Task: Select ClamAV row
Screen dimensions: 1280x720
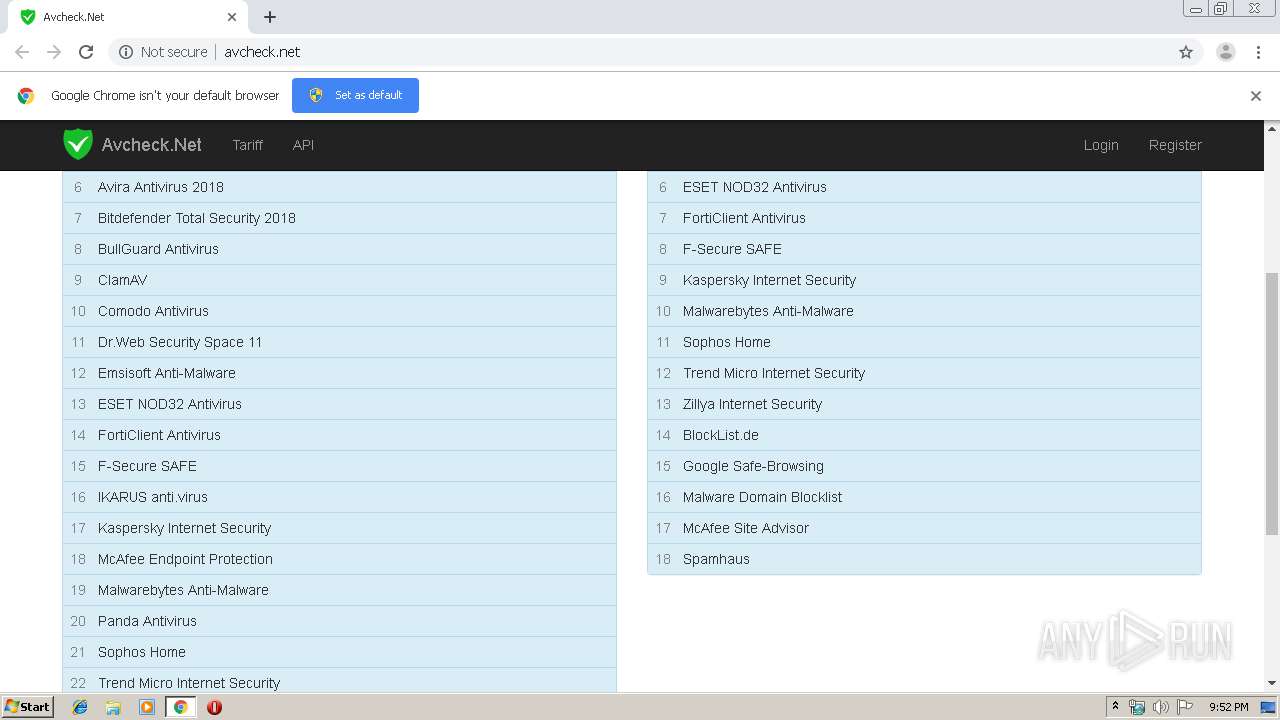Action: 339,280
